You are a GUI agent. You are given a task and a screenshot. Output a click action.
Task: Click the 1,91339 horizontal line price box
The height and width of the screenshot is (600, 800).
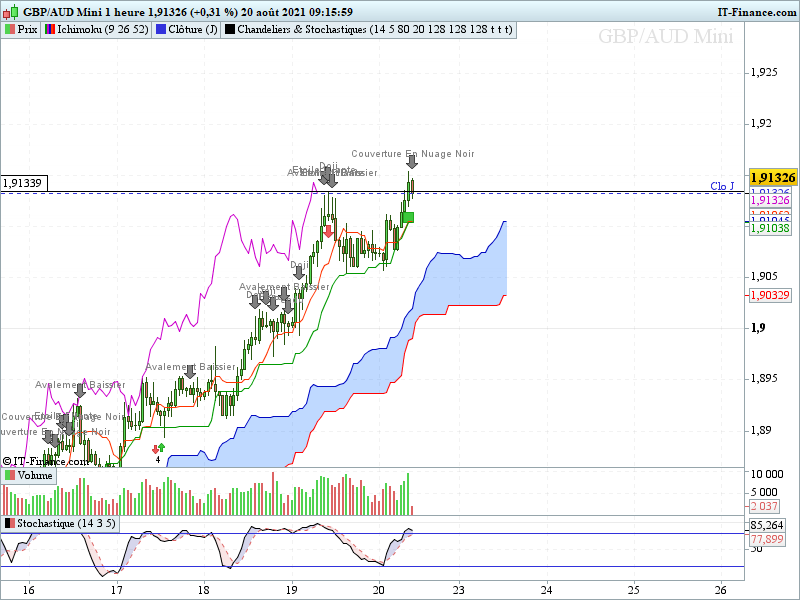[24, 183]
